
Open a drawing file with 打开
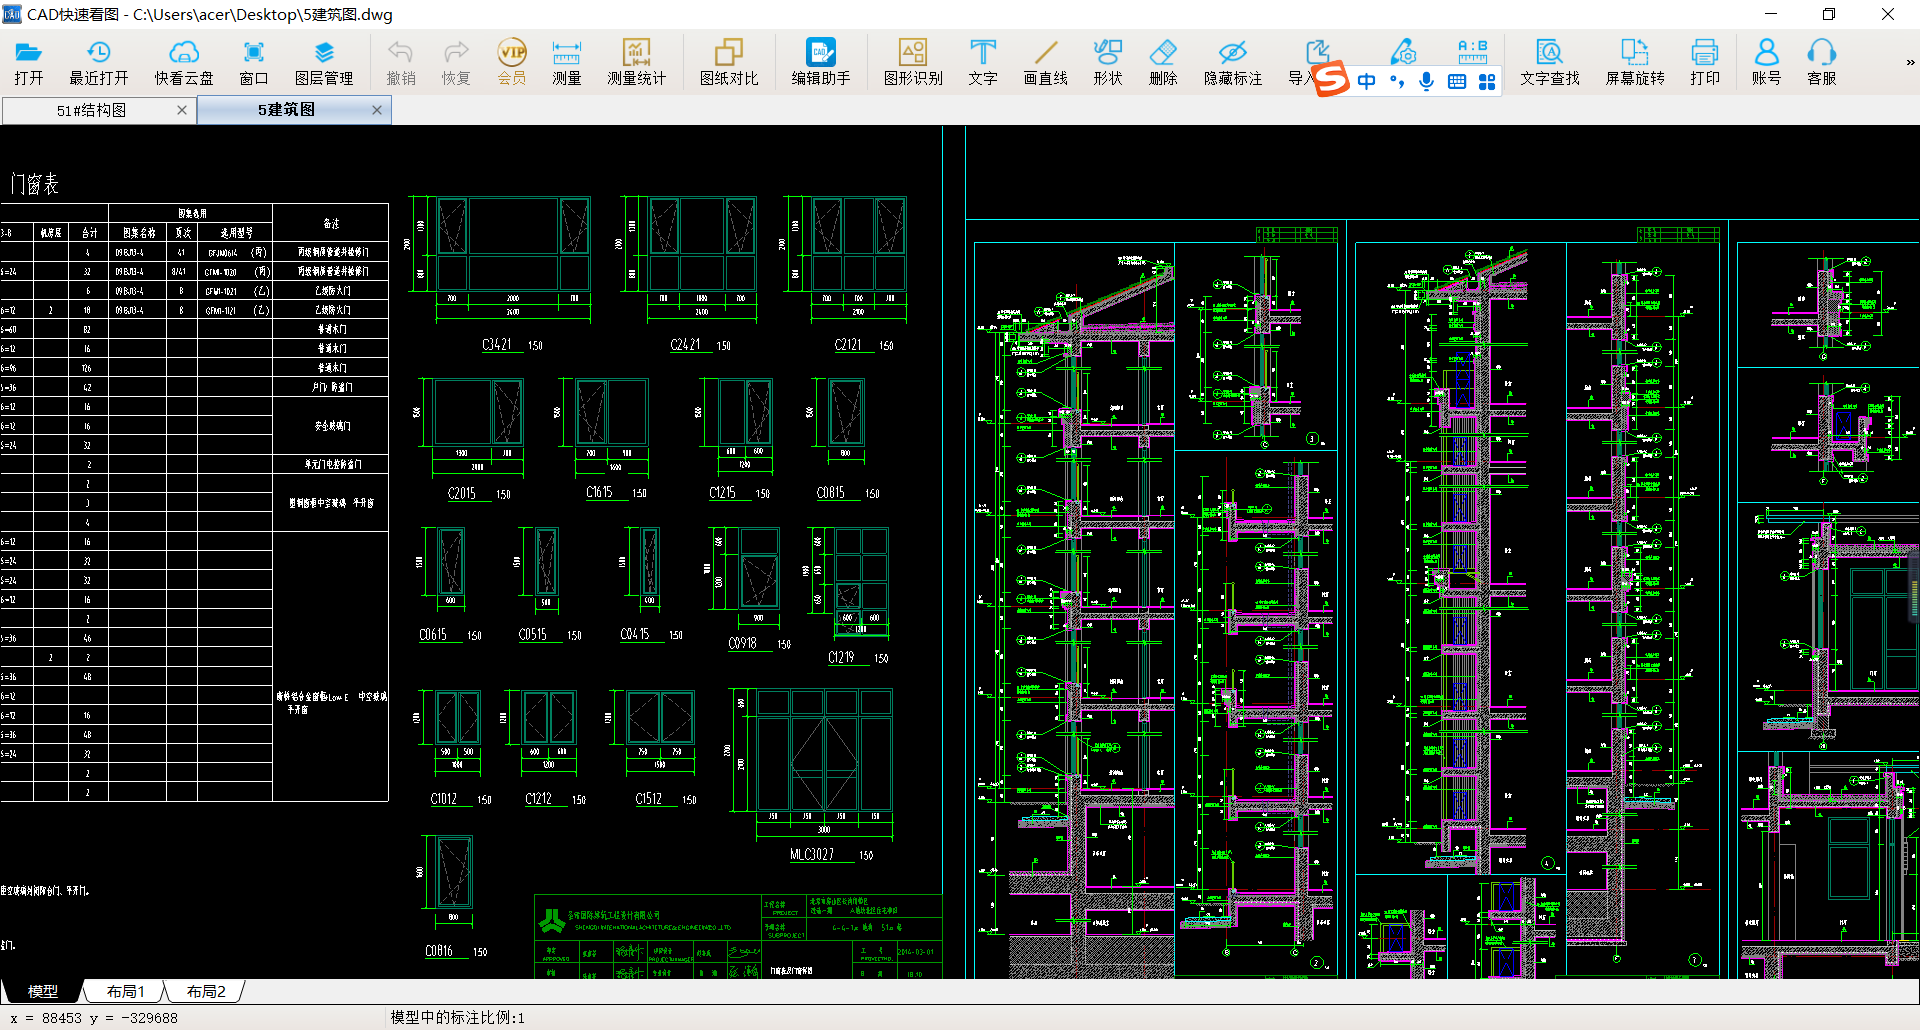28,62
